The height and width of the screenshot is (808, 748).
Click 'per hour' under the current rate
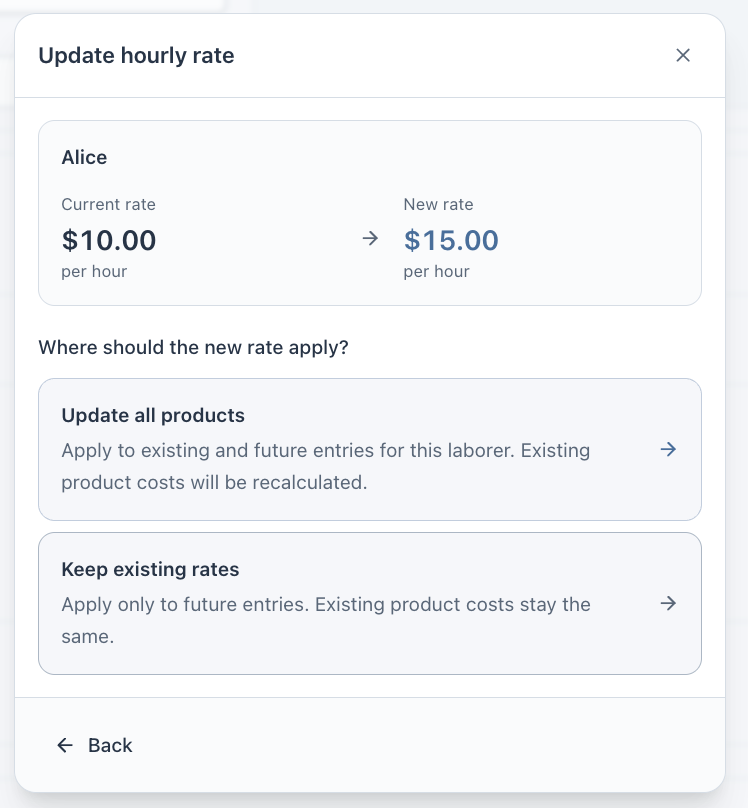click(94, 272)
